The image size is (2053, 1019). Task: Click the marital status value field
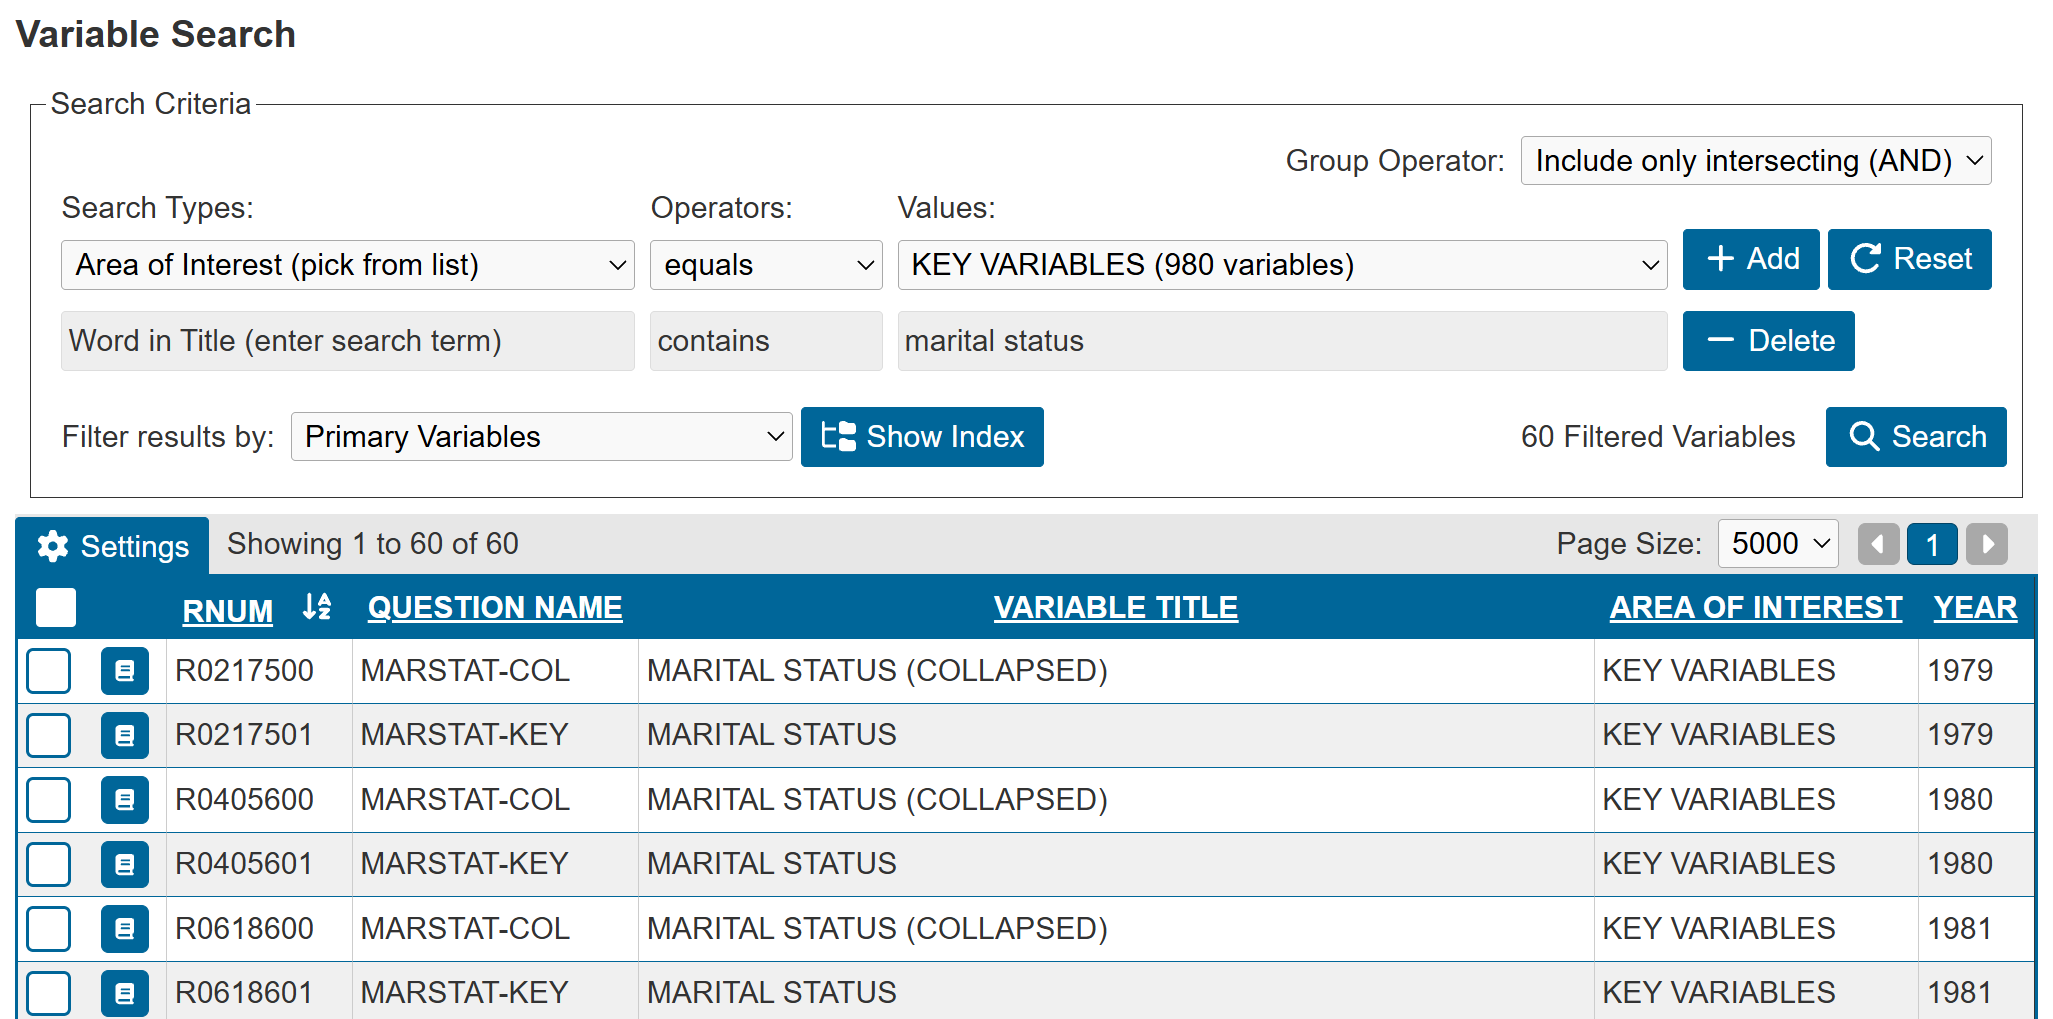pyautogui.click(x=1282, y=341)
